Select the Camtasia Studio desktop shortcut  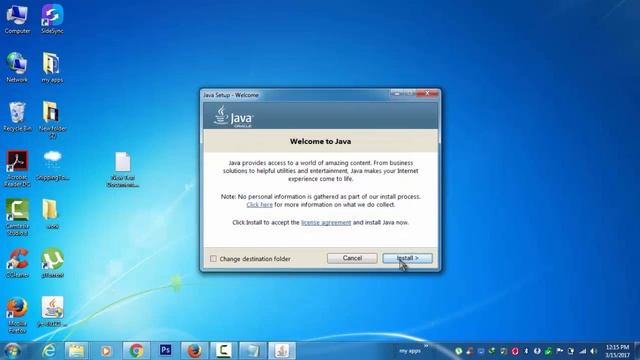coord(17,217)
